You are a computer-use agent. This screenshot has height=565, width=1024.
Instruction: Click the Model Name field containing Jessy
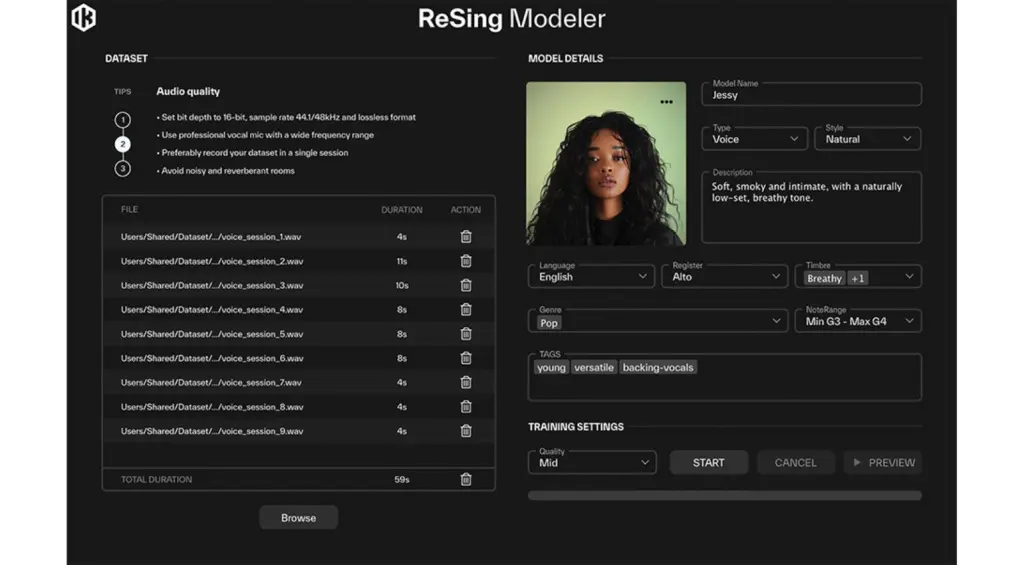811,95
